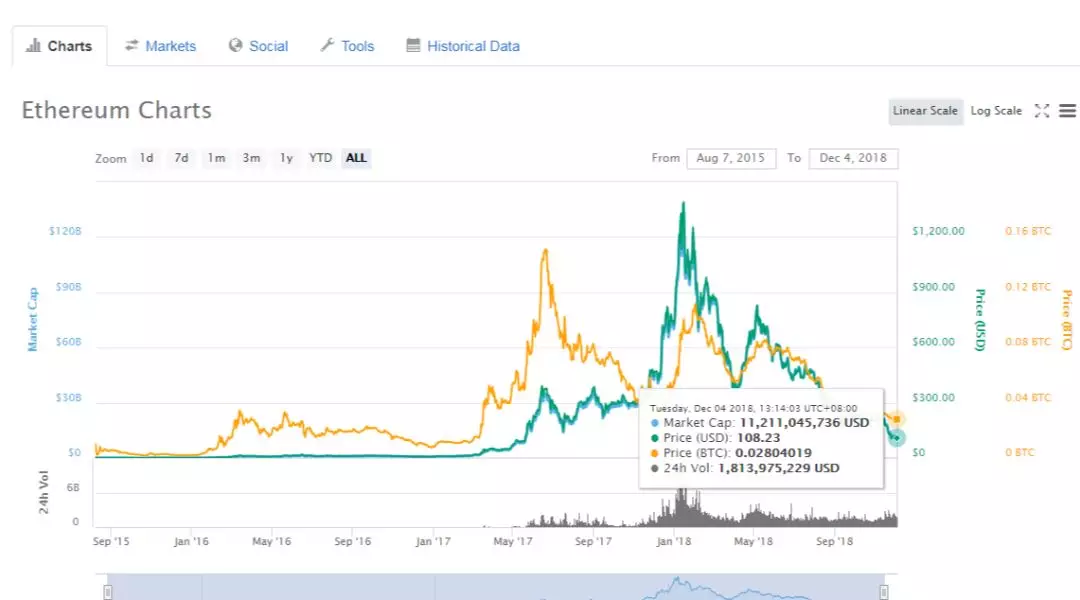Click the left navigator range handle

107,592
